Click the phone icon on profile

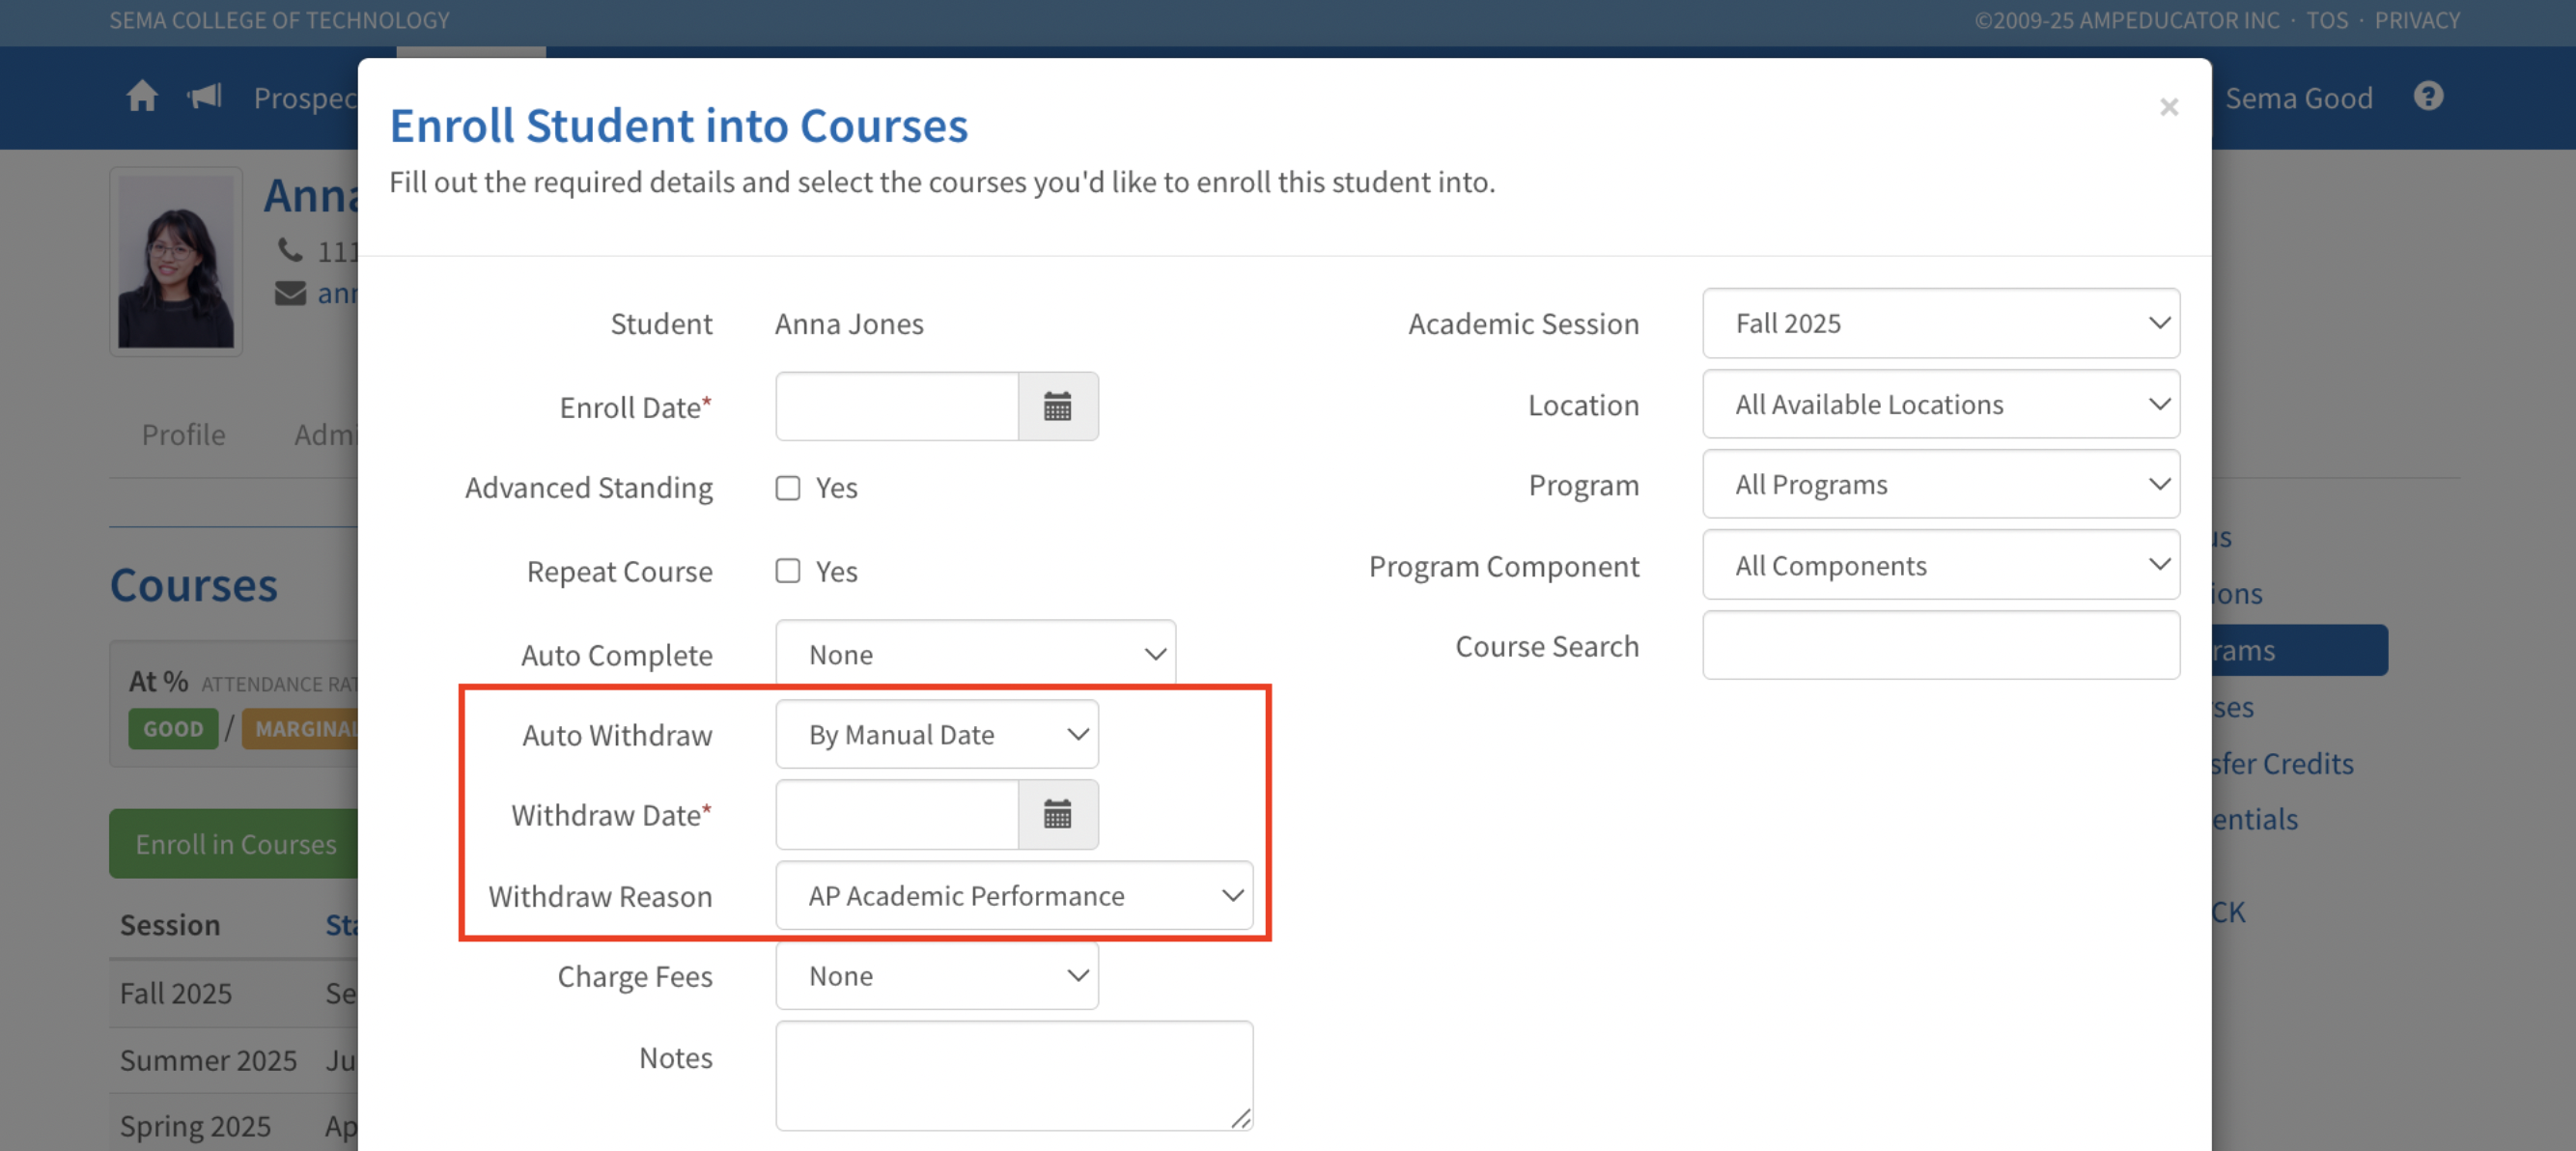(290, 249)
